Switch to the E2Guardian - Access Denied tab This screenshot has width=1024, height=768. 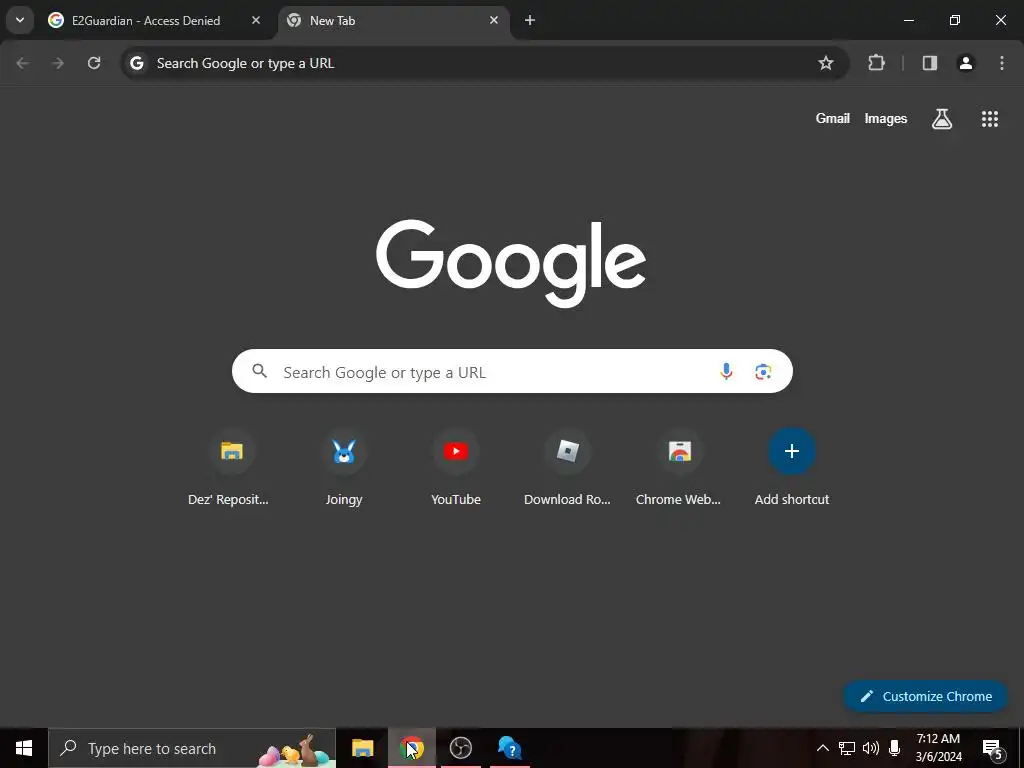coord(146,21)
